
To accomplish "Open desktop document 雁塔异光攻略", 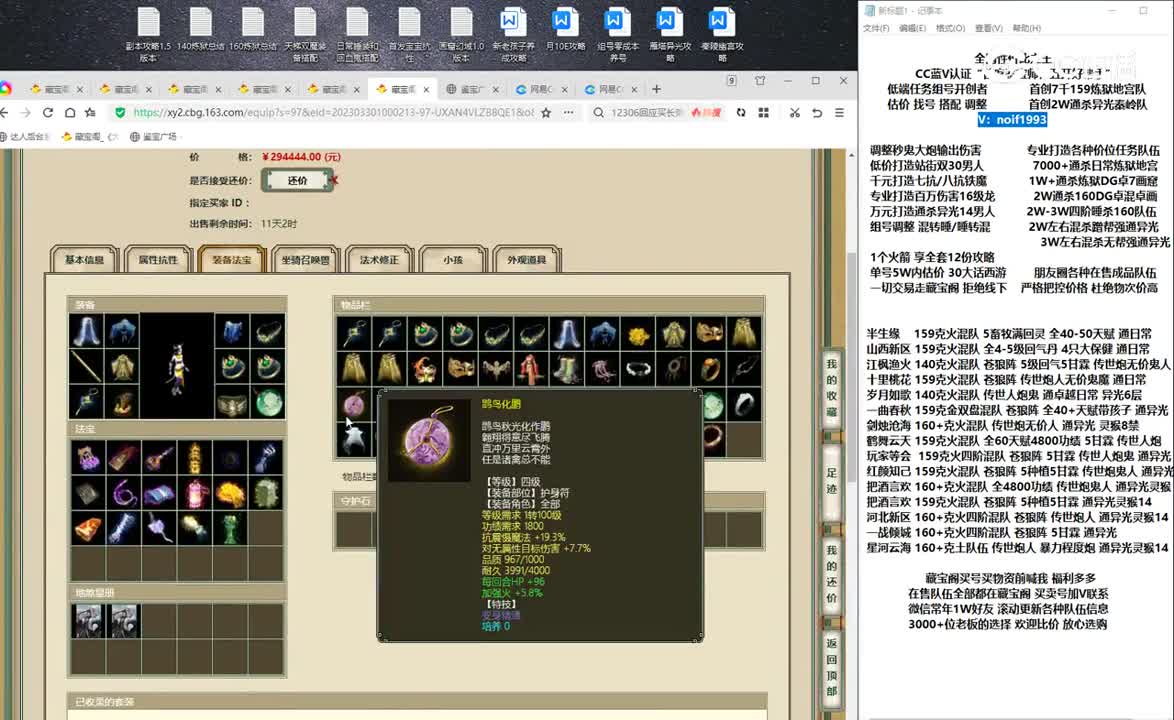I will click(669, 34).
